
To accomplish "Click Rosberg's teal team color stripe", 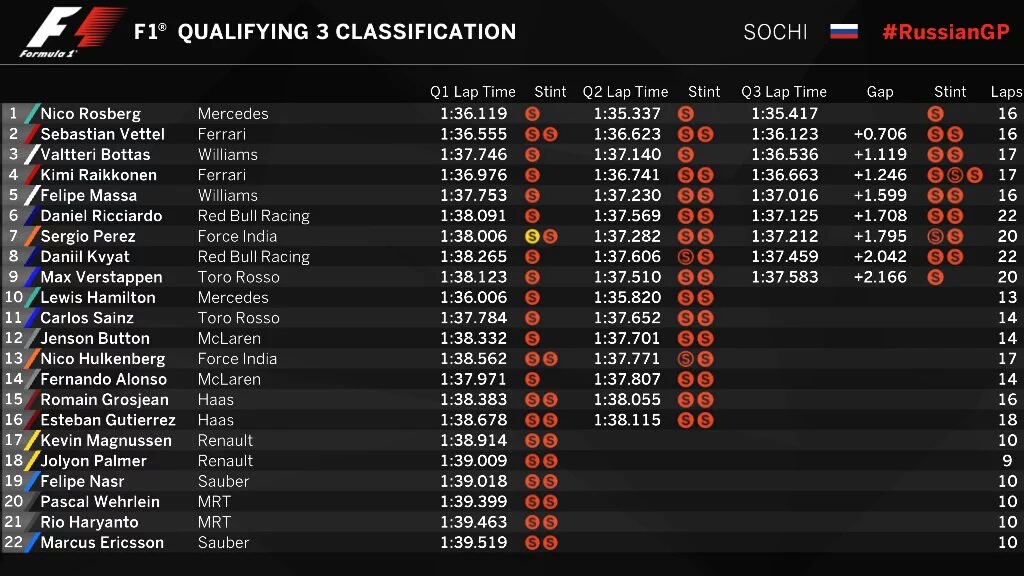I will 31,114.
